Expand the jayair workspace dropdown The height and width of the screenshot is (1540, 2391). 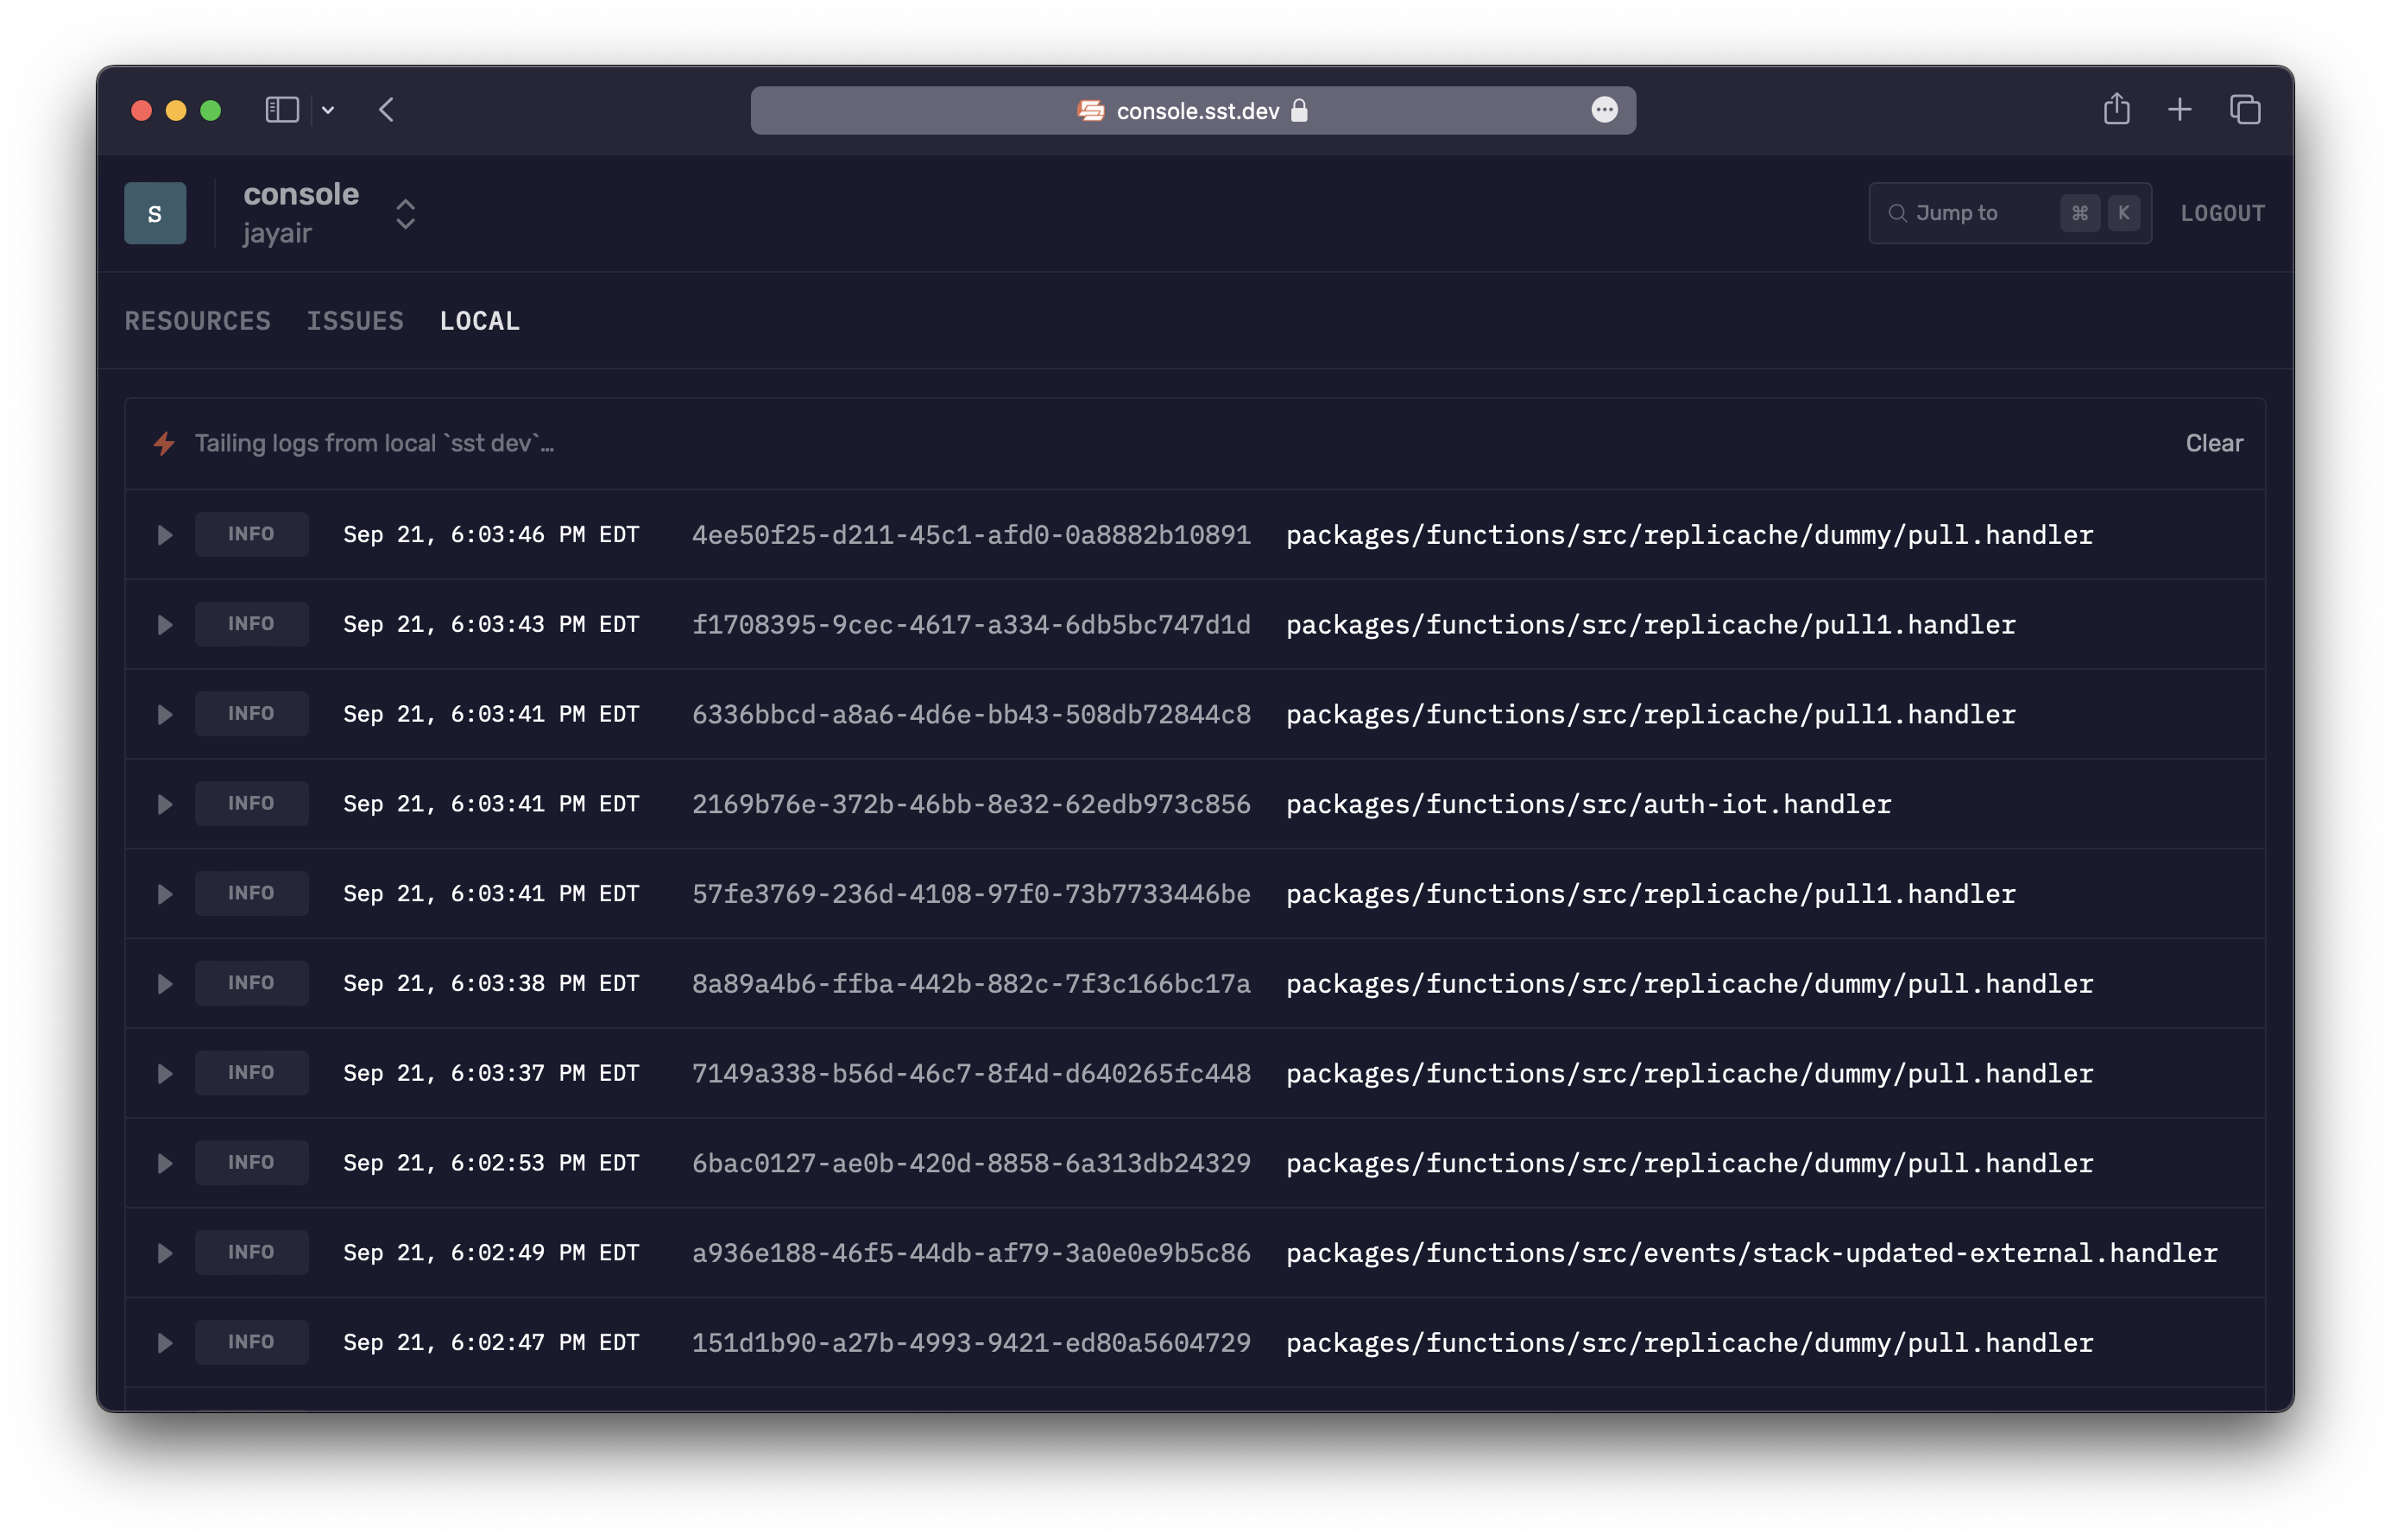pos(401,212)
